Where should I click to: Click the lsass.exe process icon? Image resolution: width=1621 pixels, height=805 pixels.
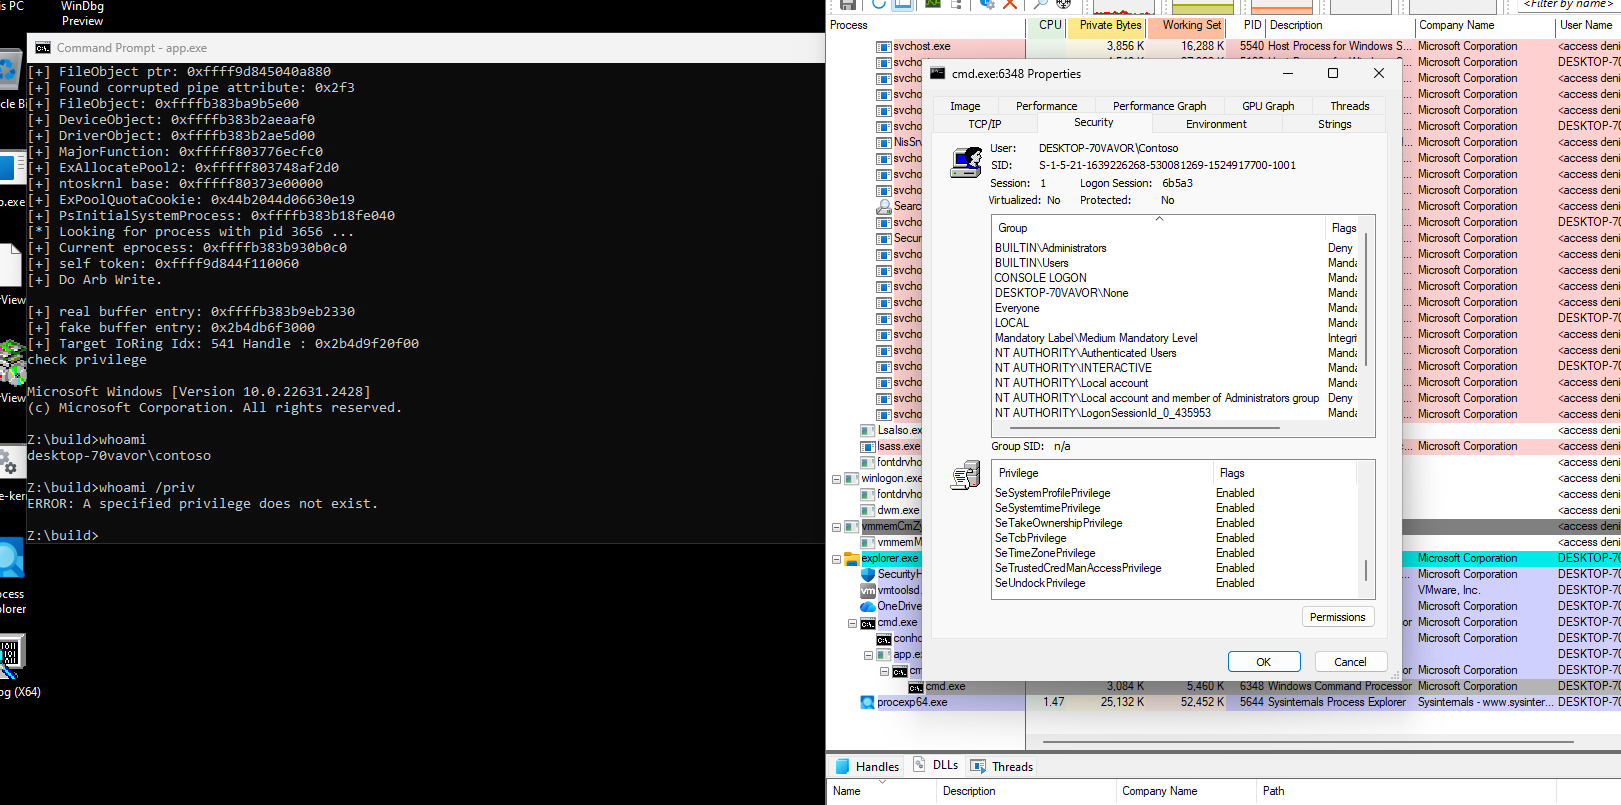click(x=868, y=446)
